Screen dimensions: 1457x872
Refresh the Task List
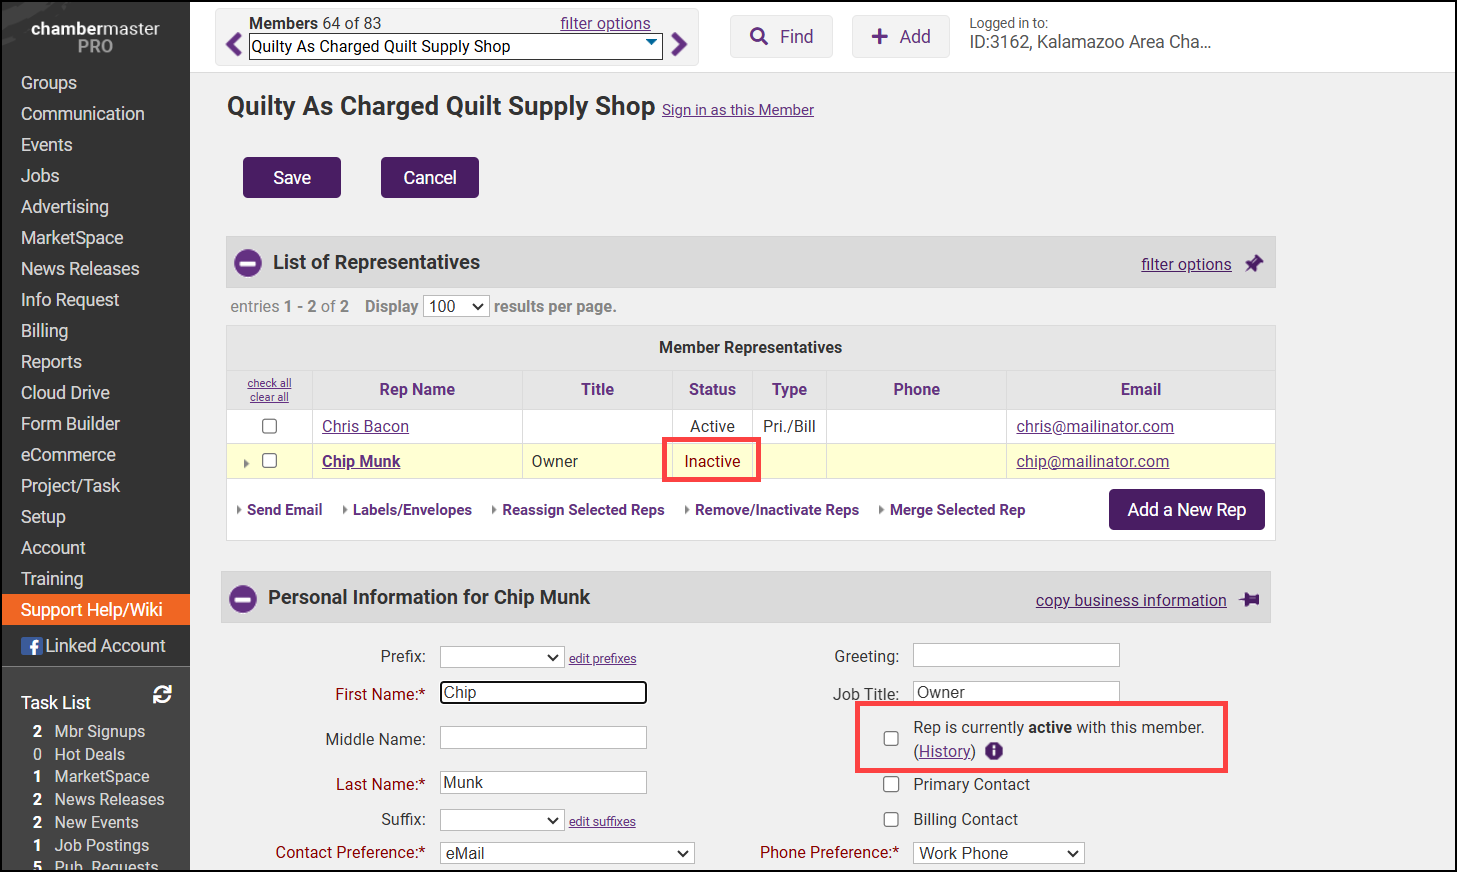point(162,694)
